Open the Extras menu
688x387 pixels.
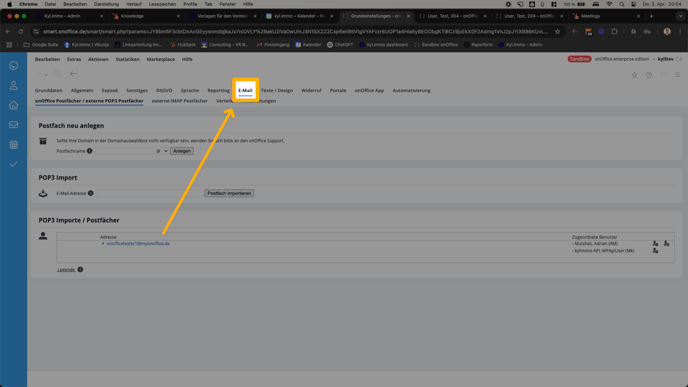(74, 59)
